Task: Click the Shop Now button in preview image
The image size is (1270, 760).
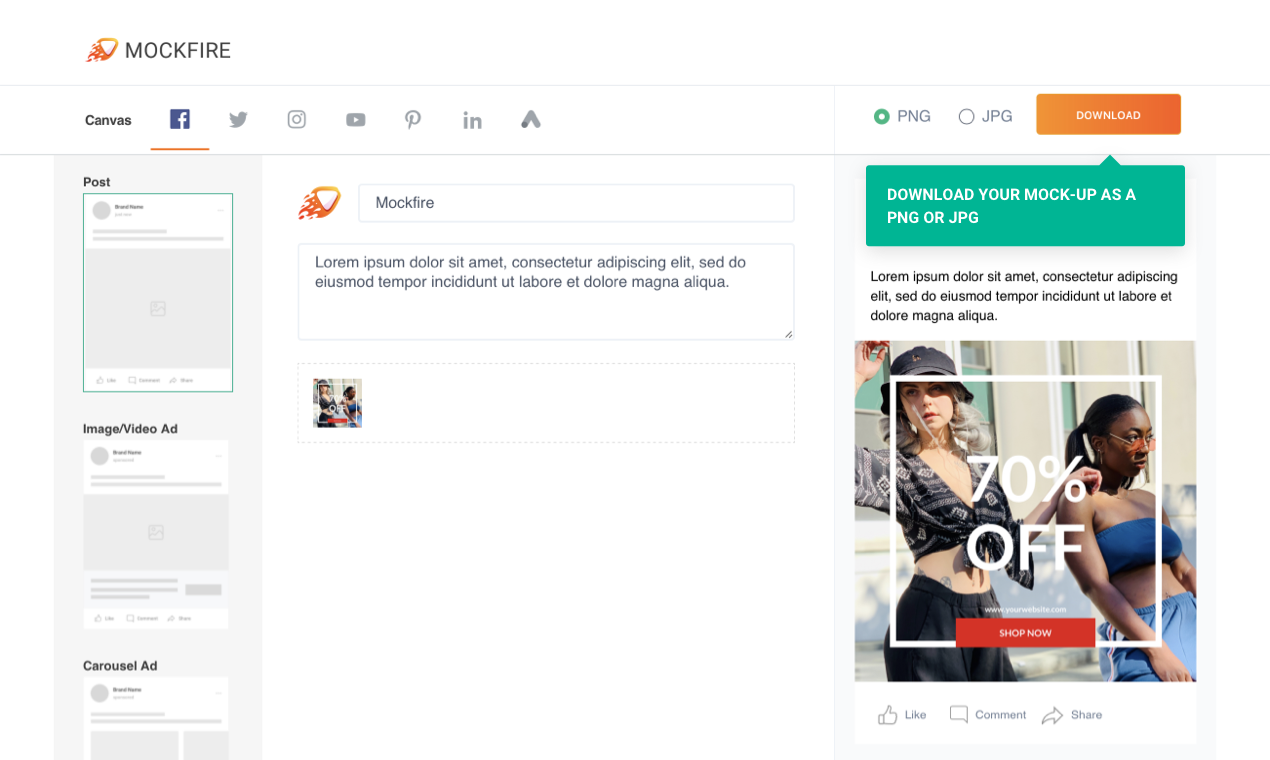Action: 1025,633
